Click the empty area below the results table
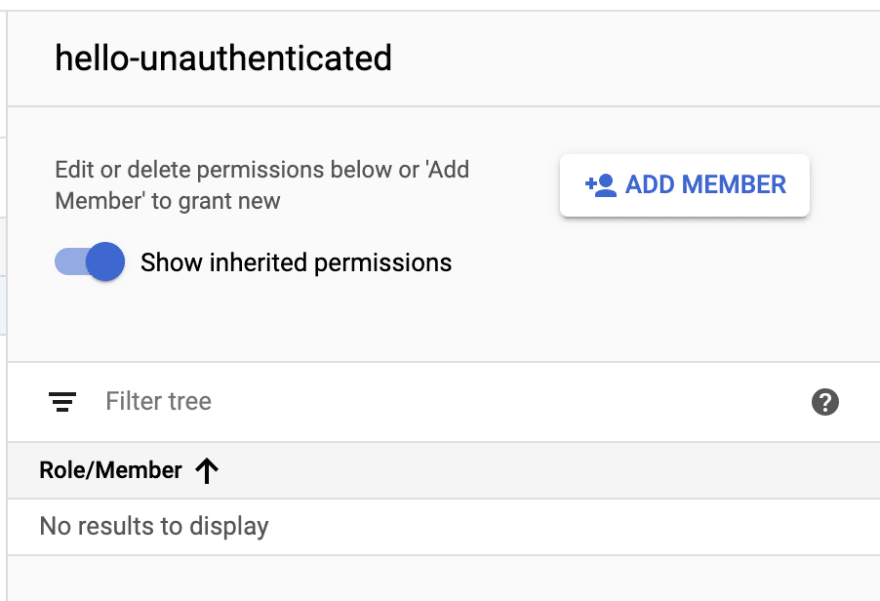This screenshot has height=601, width=880. tap(443, 578)
